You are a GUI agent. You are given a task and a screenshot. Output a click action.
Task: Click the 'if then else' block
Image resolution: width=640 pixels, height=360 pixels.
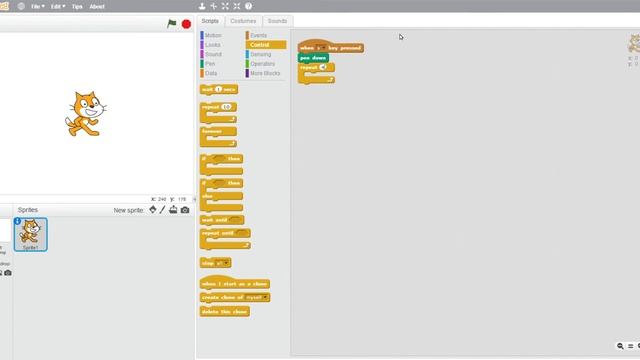click(221, 195)
